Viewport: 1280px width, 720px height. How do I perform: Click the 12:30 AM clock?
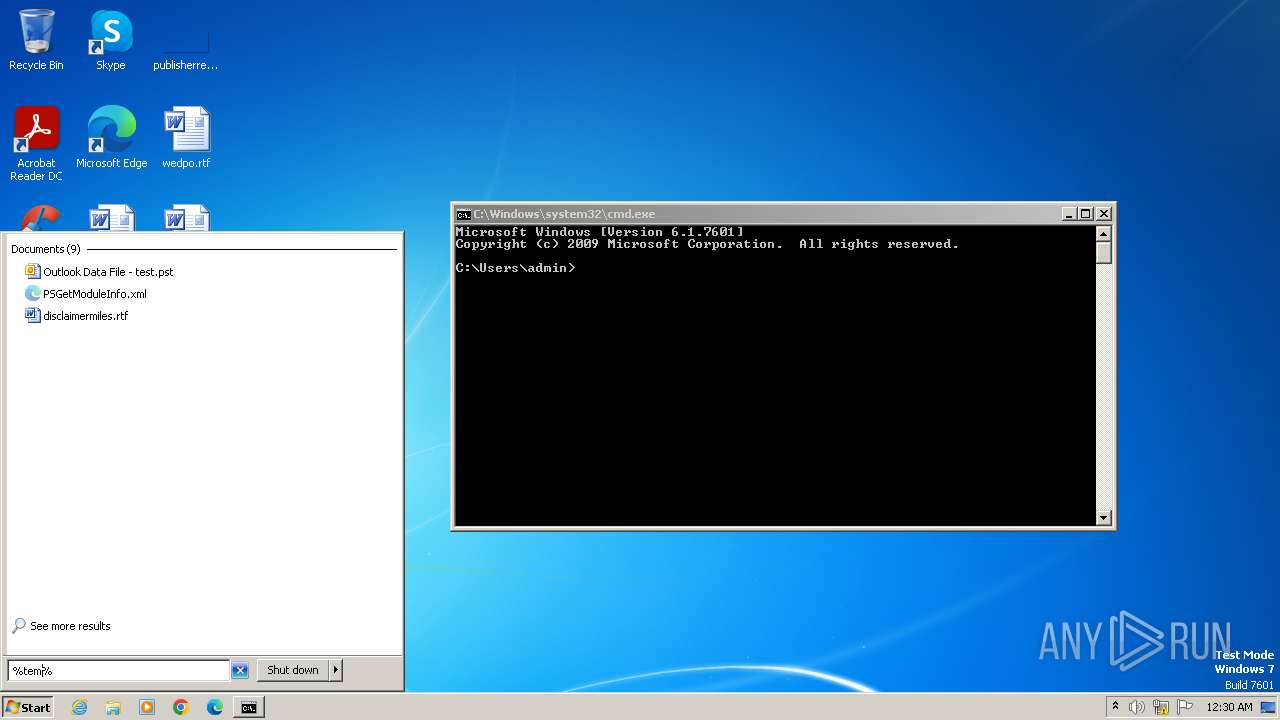click(1229, 707)
